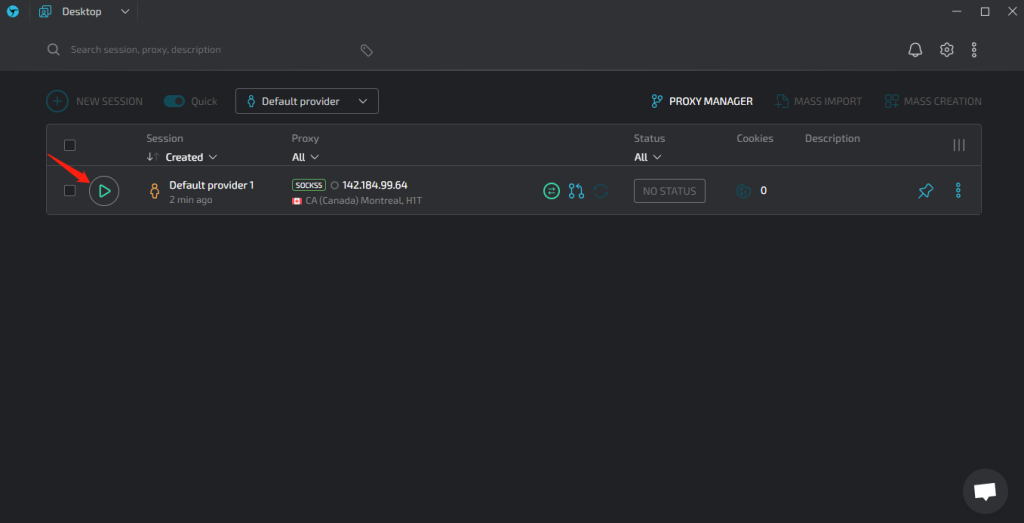
Task: Expand the Default provider dropdown
Action: [x=307, y=101]
